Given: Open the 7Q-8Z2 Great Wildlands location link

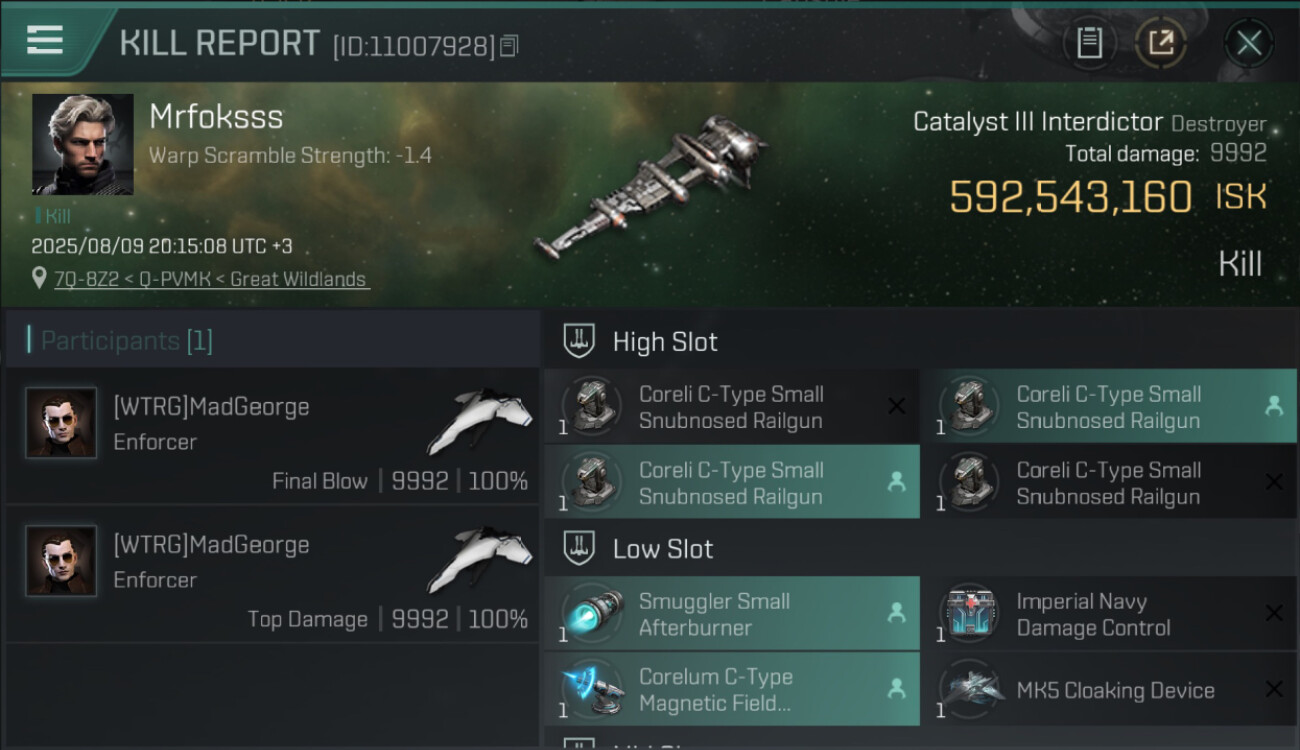Looking at the screenshot, I should 210,279.
